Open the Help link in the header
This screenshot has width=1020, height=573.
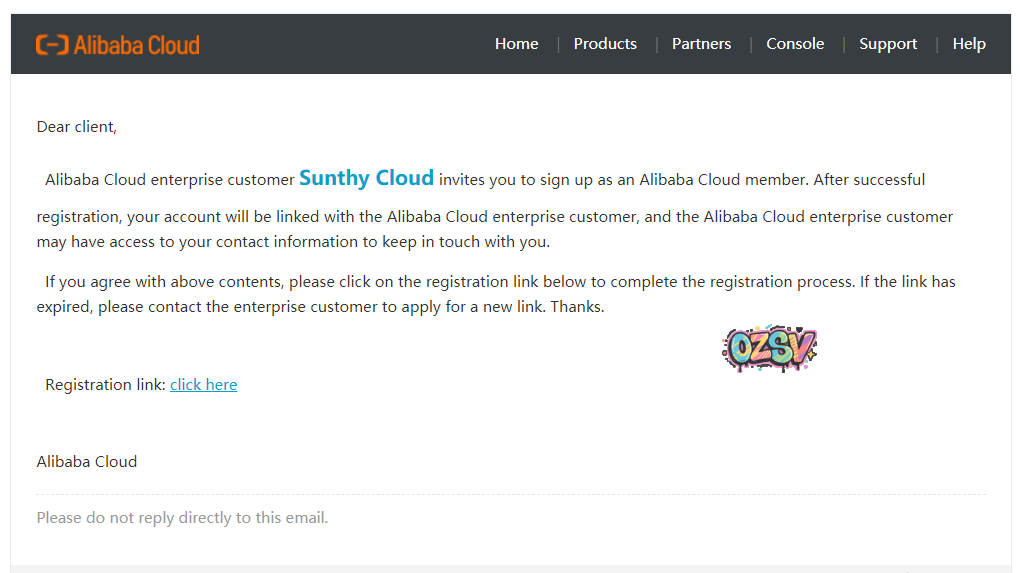(968, 44)
